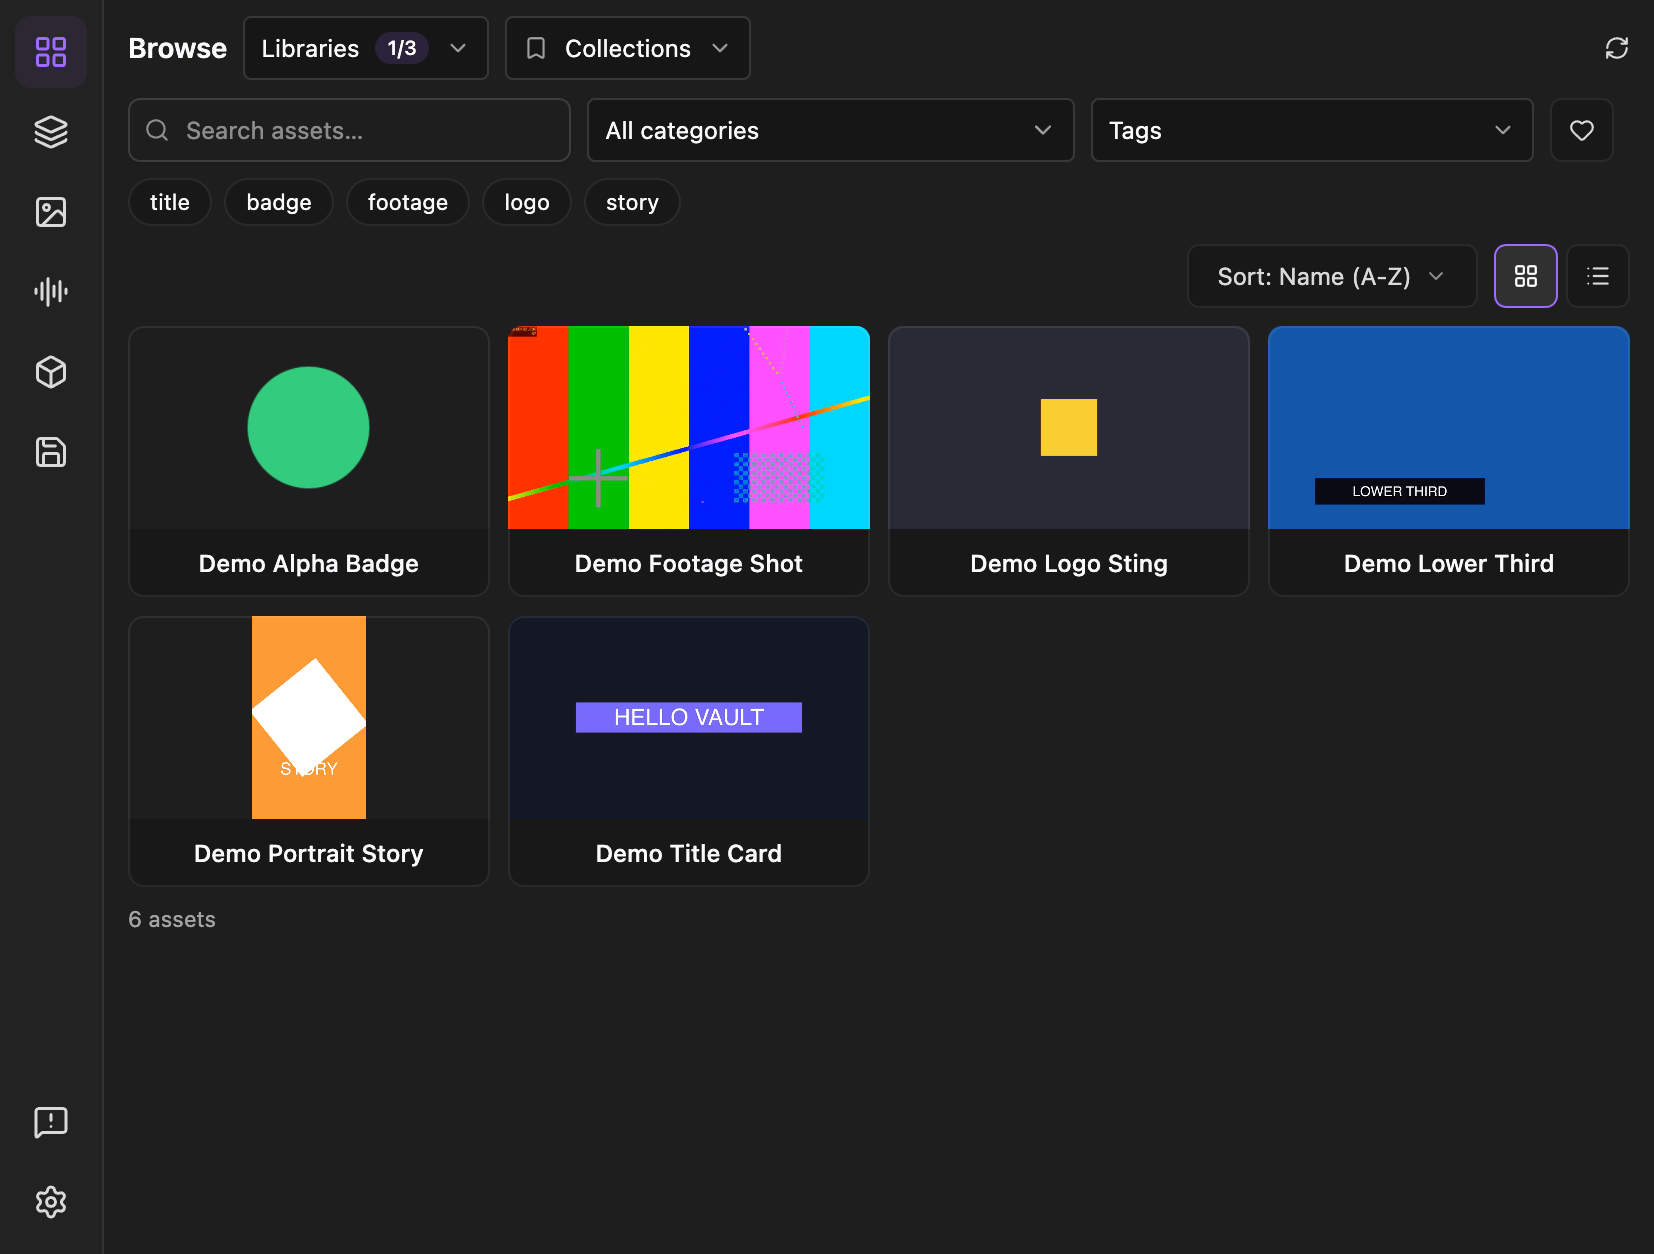1654x1254 pixels.
Task: Toggle the title tag filter
Action: 170,202
